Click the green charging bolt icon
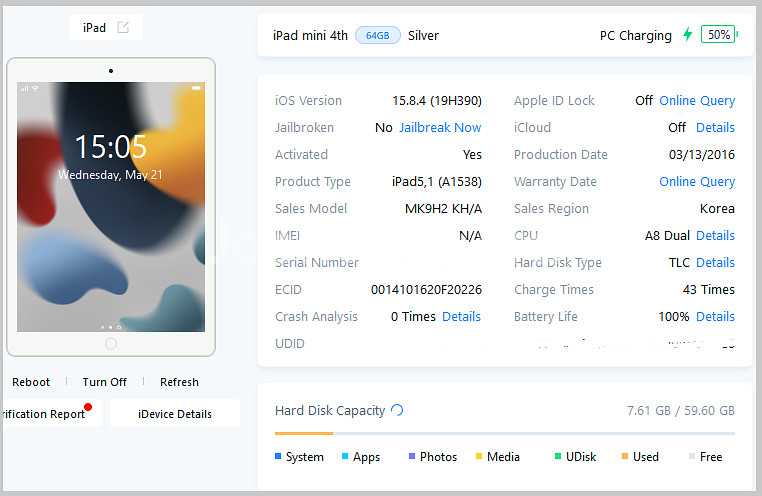This screenshot has height=496, width=762. (x=687, y=34)
